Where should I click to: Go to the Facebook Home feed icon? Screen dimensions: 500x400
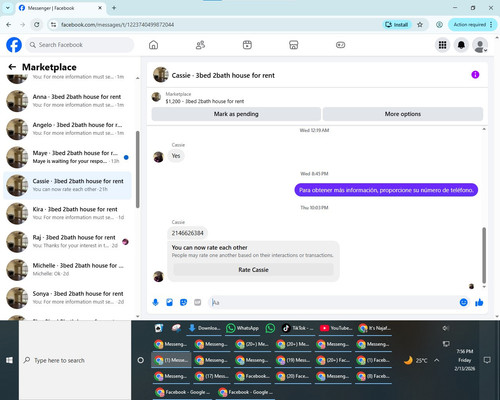[x=153, y=45]
